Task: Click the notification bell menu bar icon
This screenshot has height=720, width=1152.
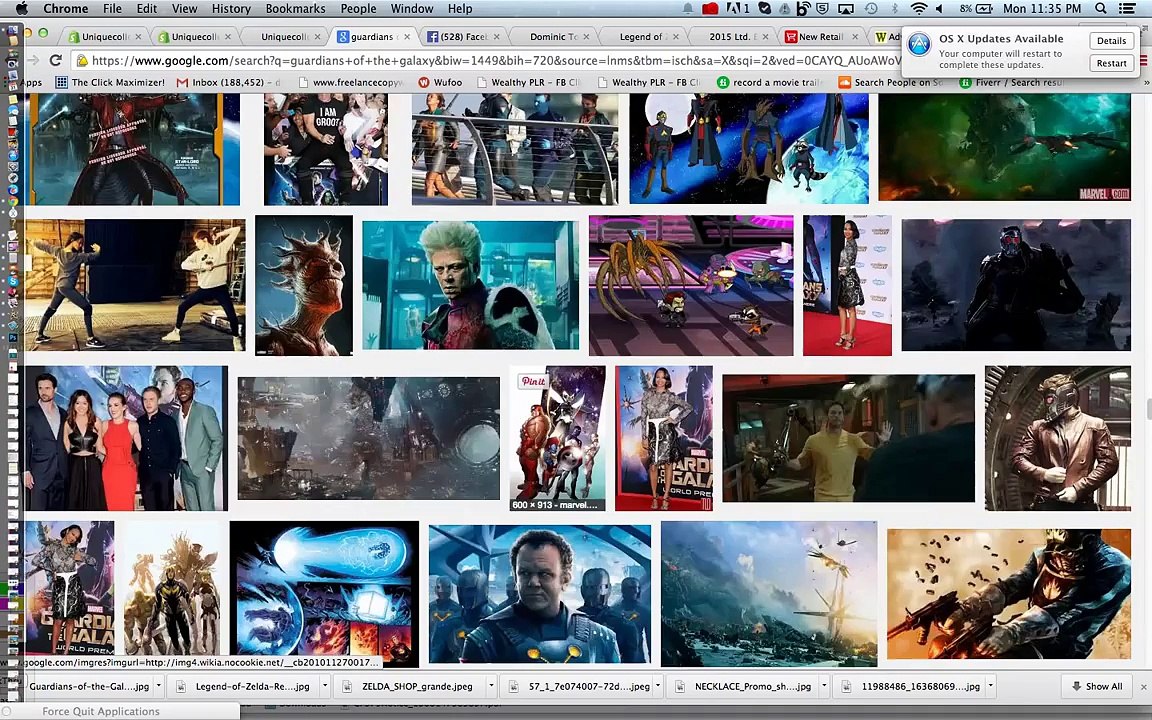Action: click(x=688, y=9)
